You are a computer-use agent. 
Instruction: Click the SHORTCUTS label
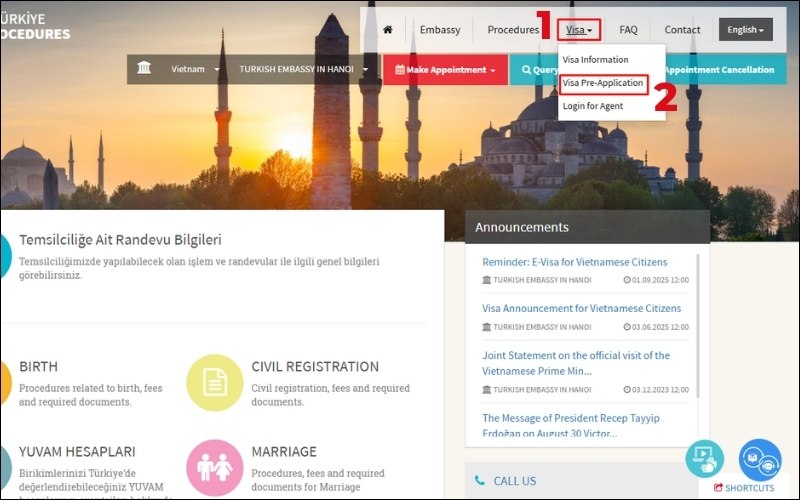749,488
